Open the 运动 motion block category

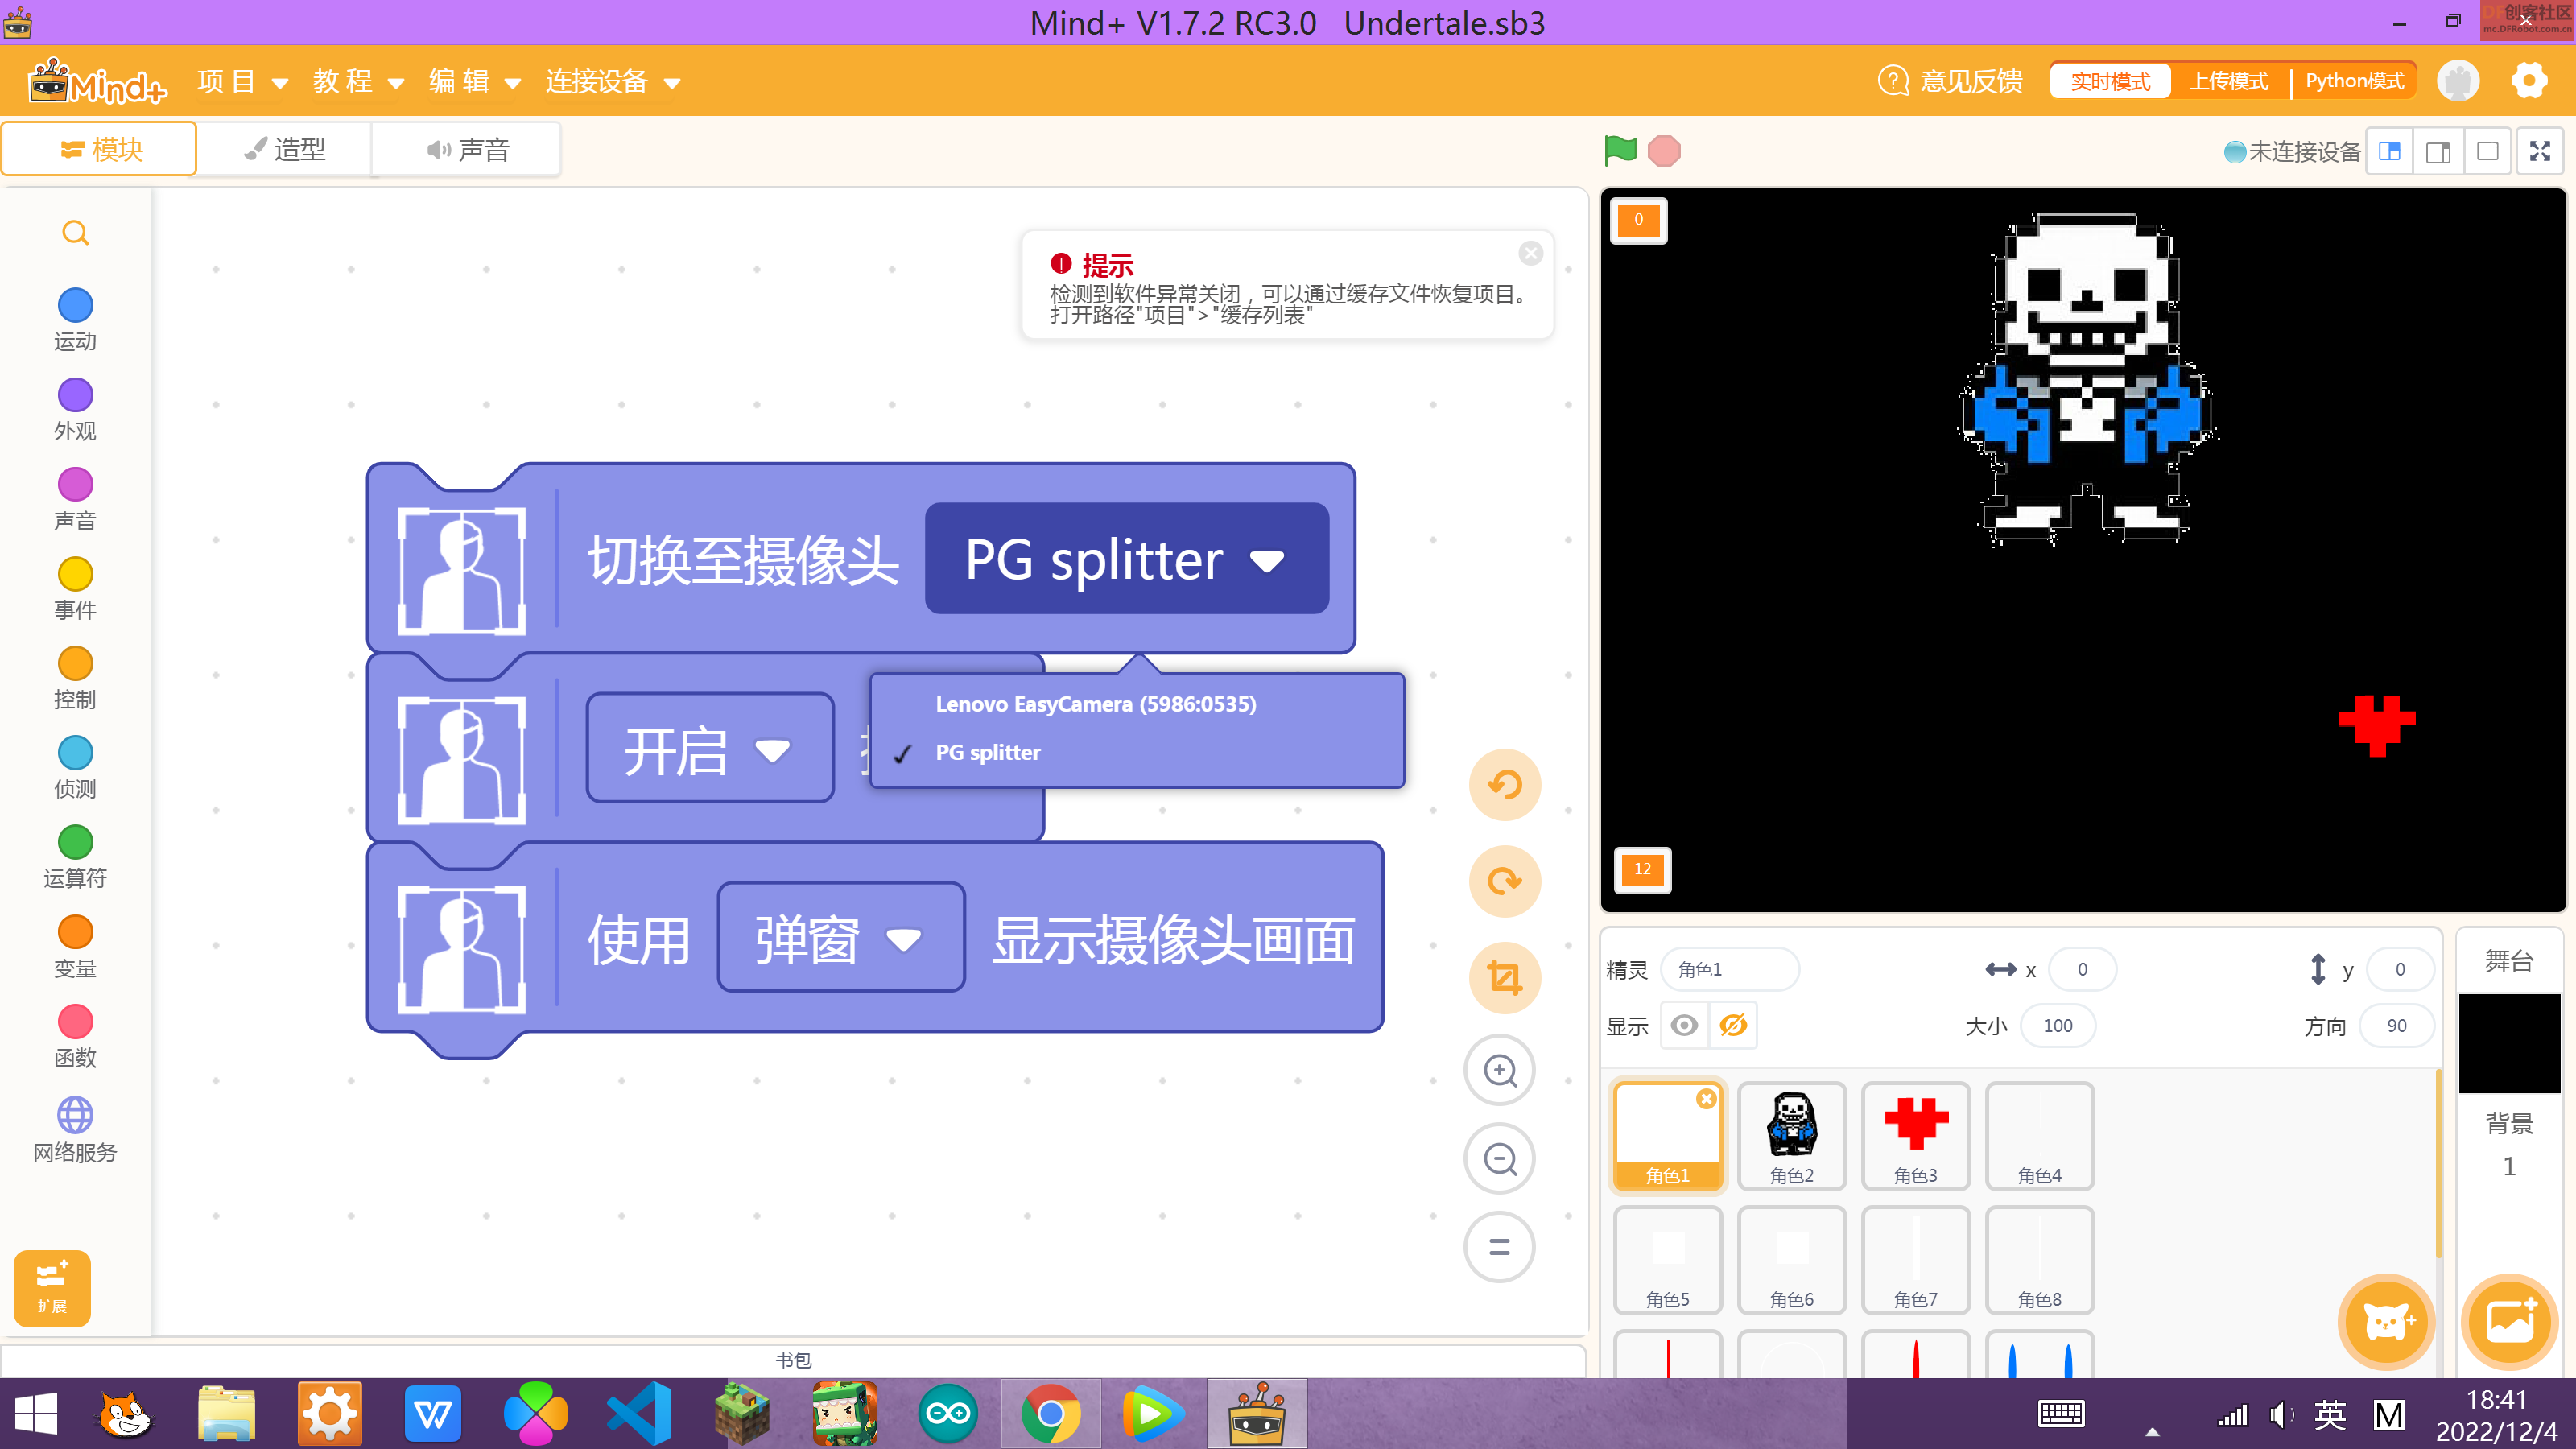(75, 320)
